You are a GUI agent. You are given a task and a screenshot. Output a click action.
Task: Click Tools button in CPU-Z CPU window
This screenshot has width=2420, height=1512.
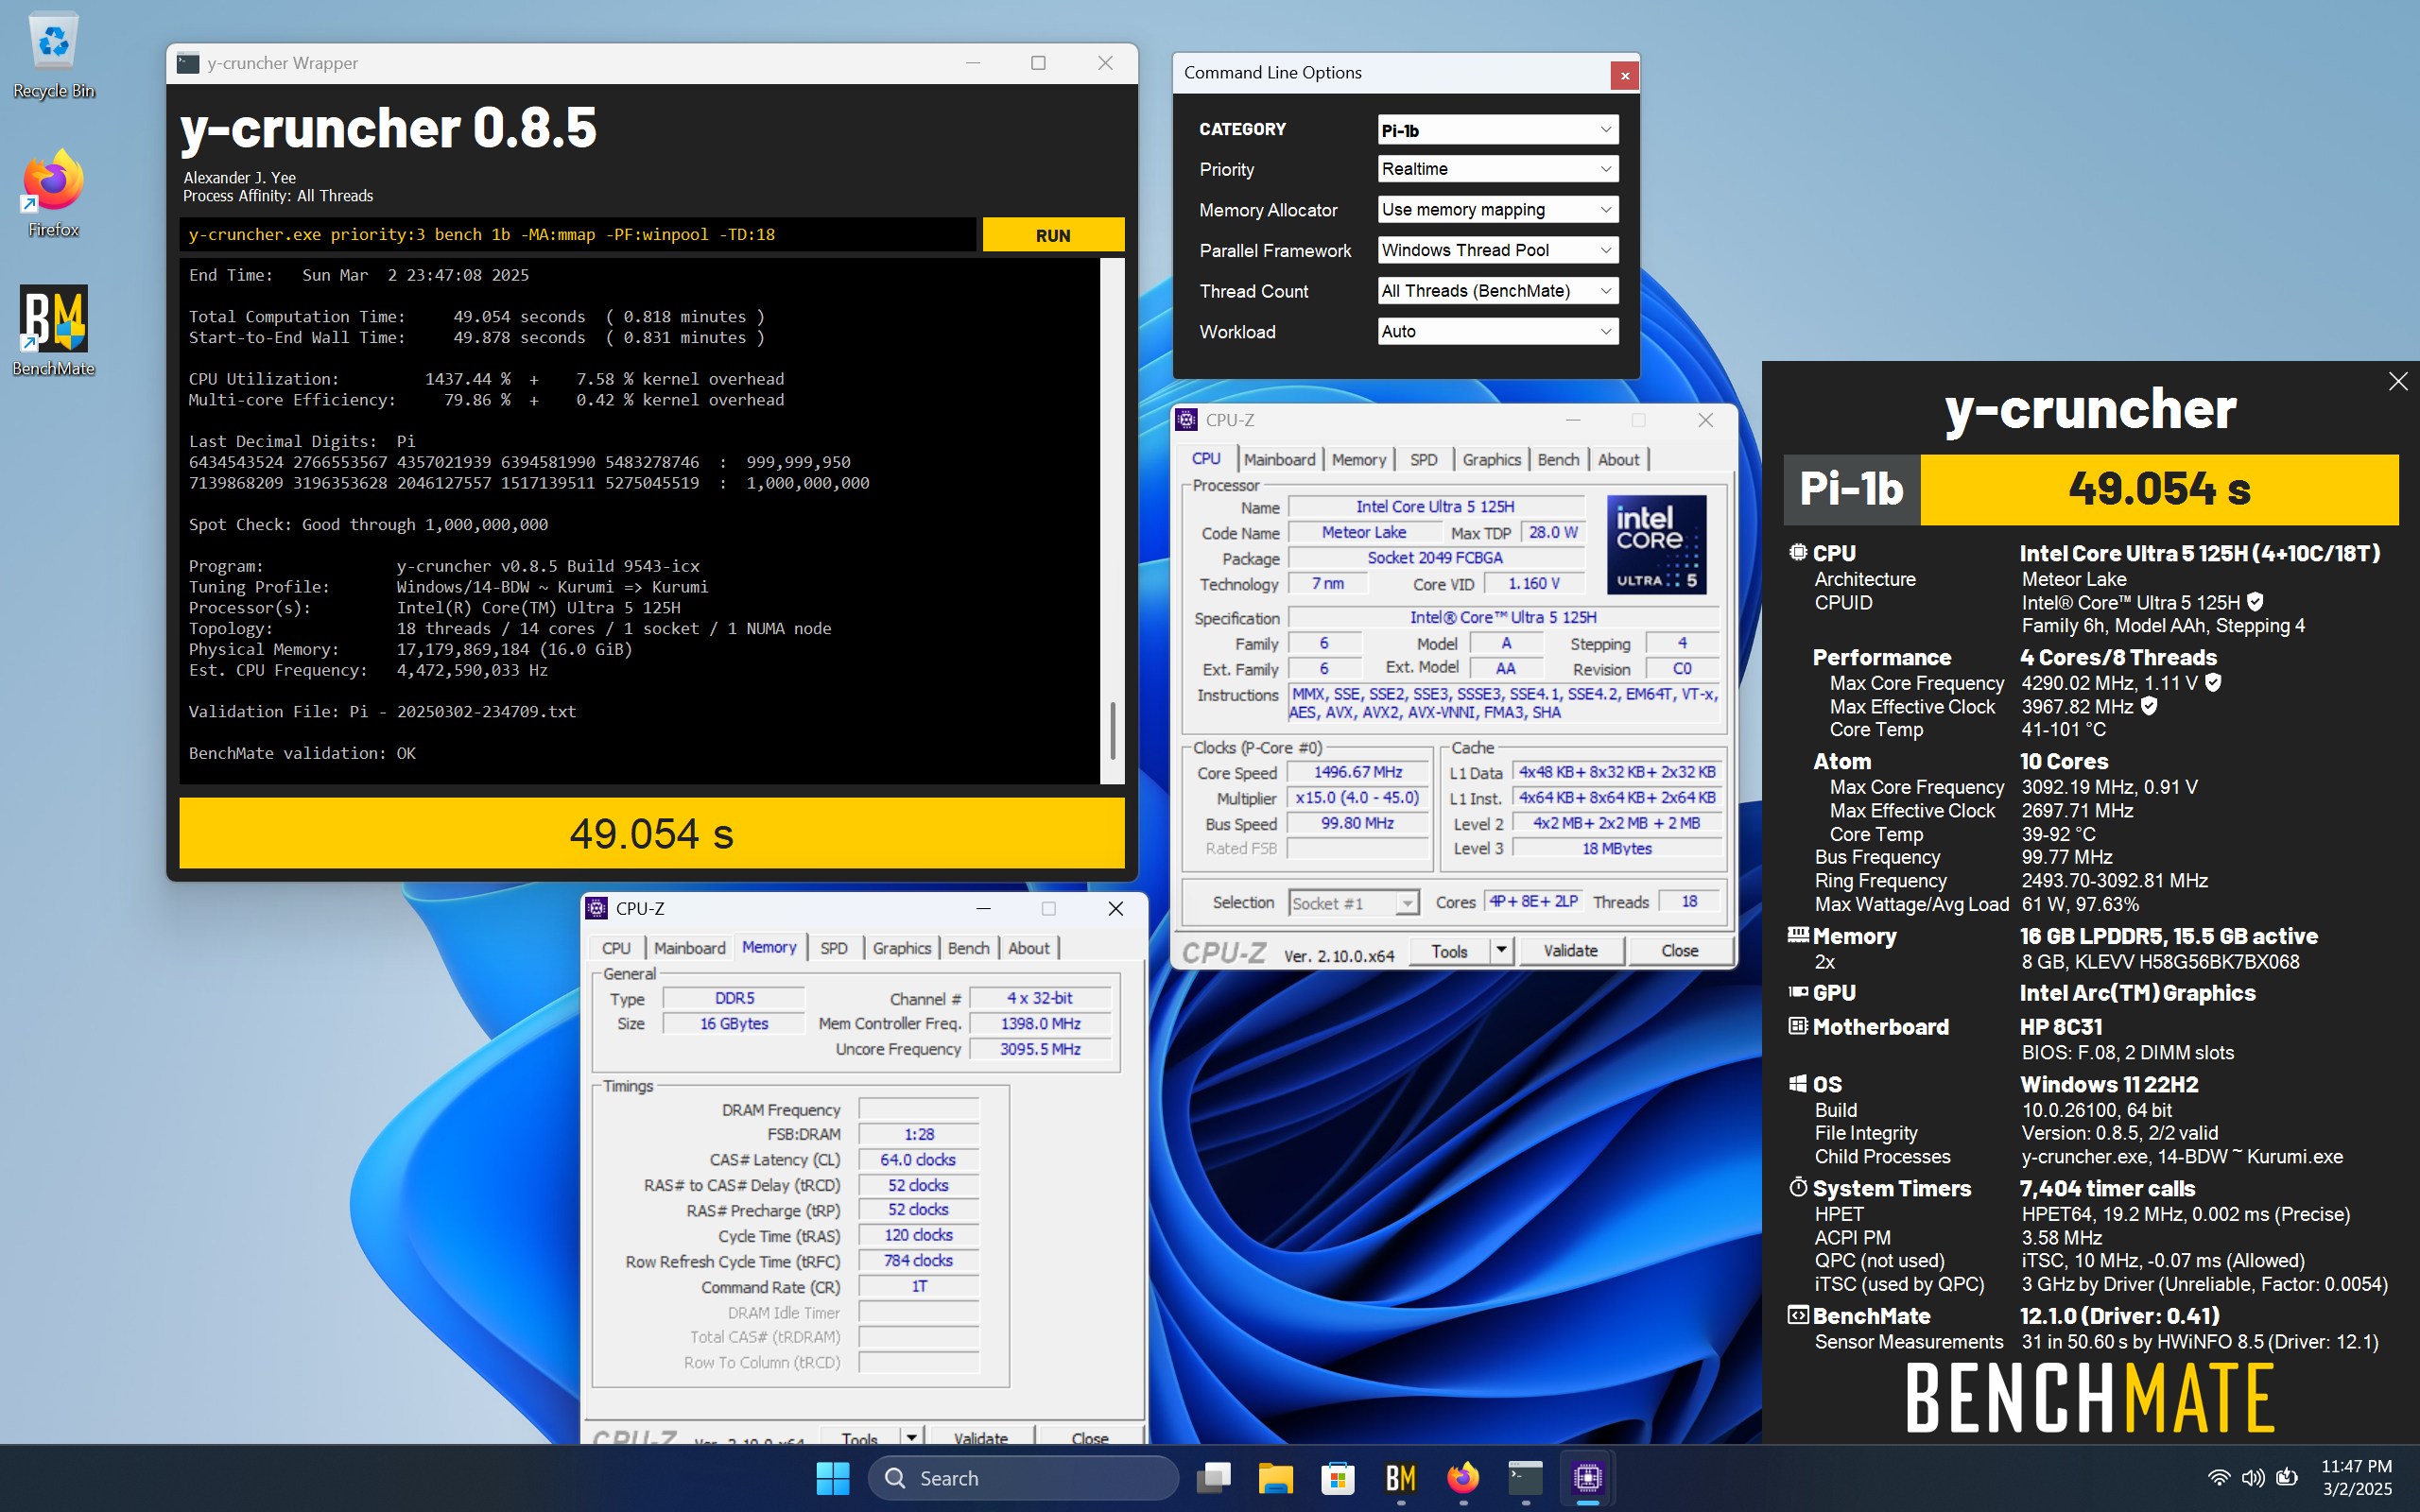1449,950
